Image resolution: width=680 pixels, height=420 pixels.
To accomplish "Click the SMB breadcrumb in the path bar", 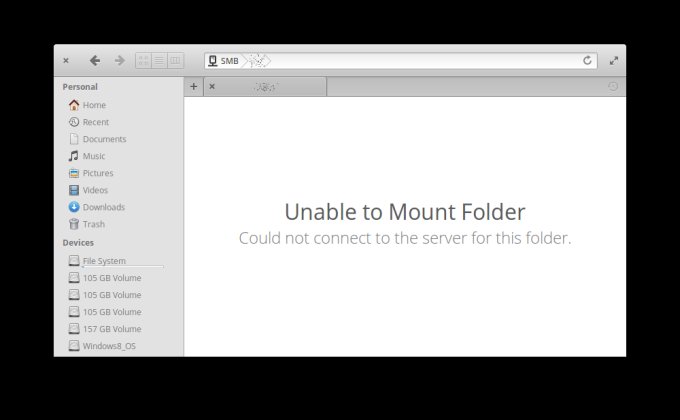I will click(224, 61).
